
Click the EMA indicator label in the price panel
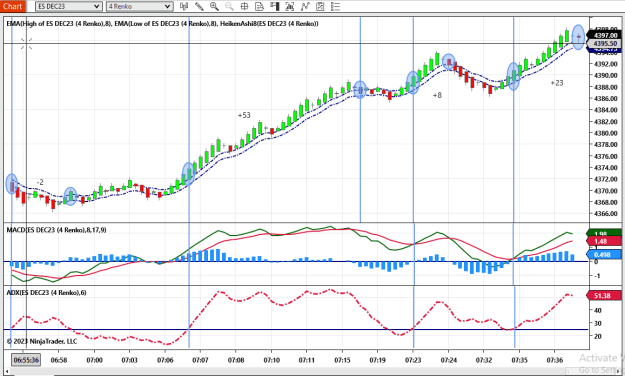pyautogui.click(x=162, y=24)
